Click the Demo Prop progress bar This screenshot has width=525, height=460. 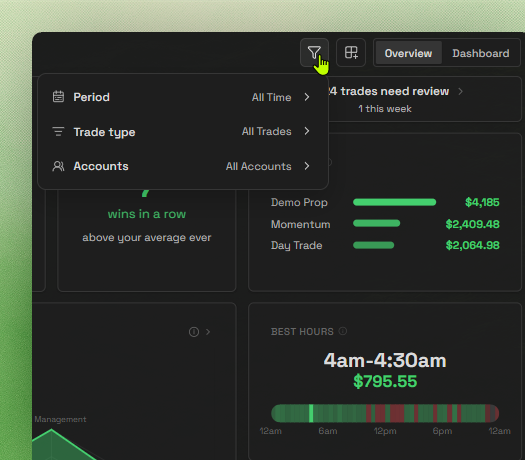point(394,202)
